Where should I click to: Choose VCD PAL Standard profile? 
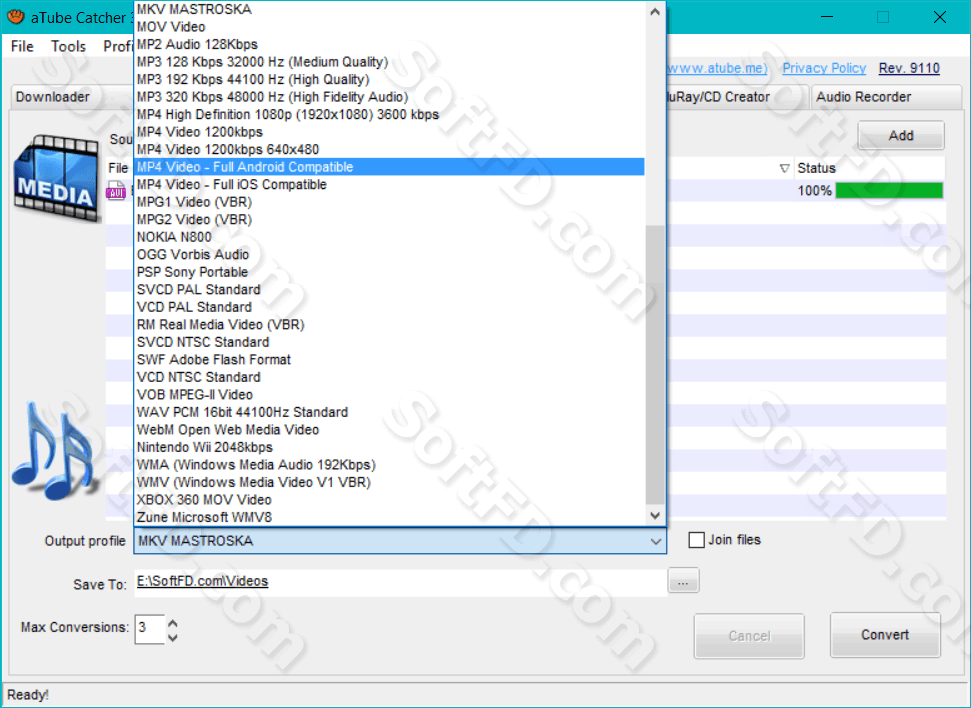(390, 307)
